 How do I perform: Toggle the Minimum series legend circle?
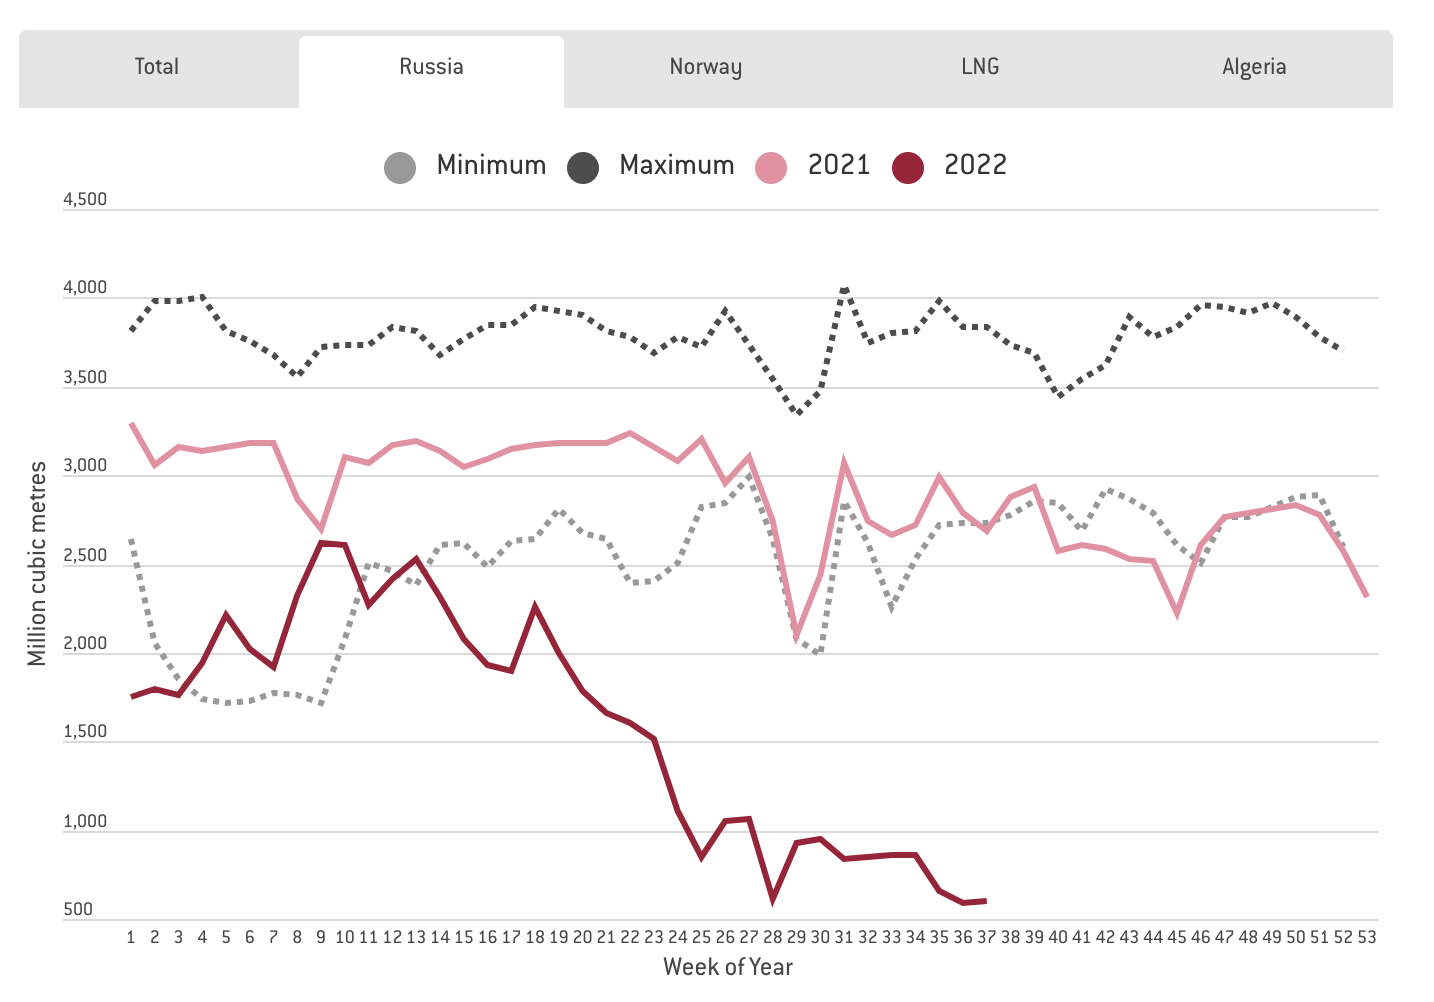[400, 167]
